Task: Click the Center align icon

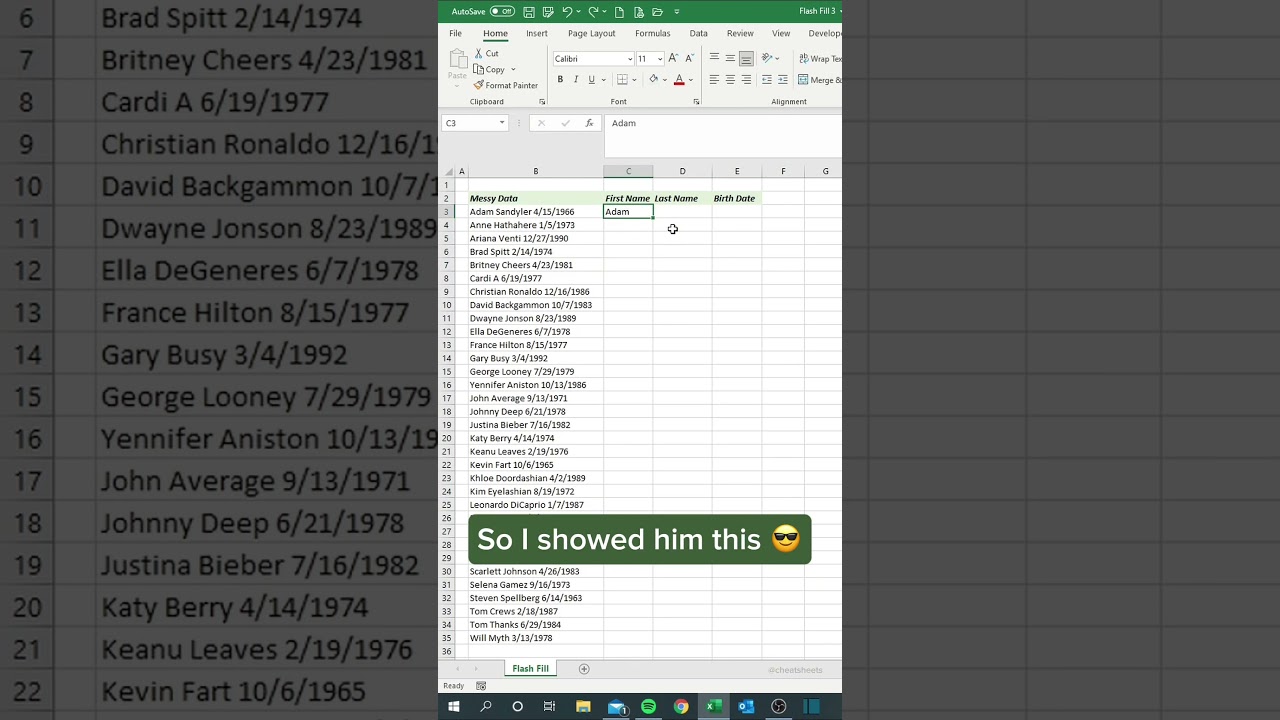Action: pyautogui.click(x=730, y=80)
